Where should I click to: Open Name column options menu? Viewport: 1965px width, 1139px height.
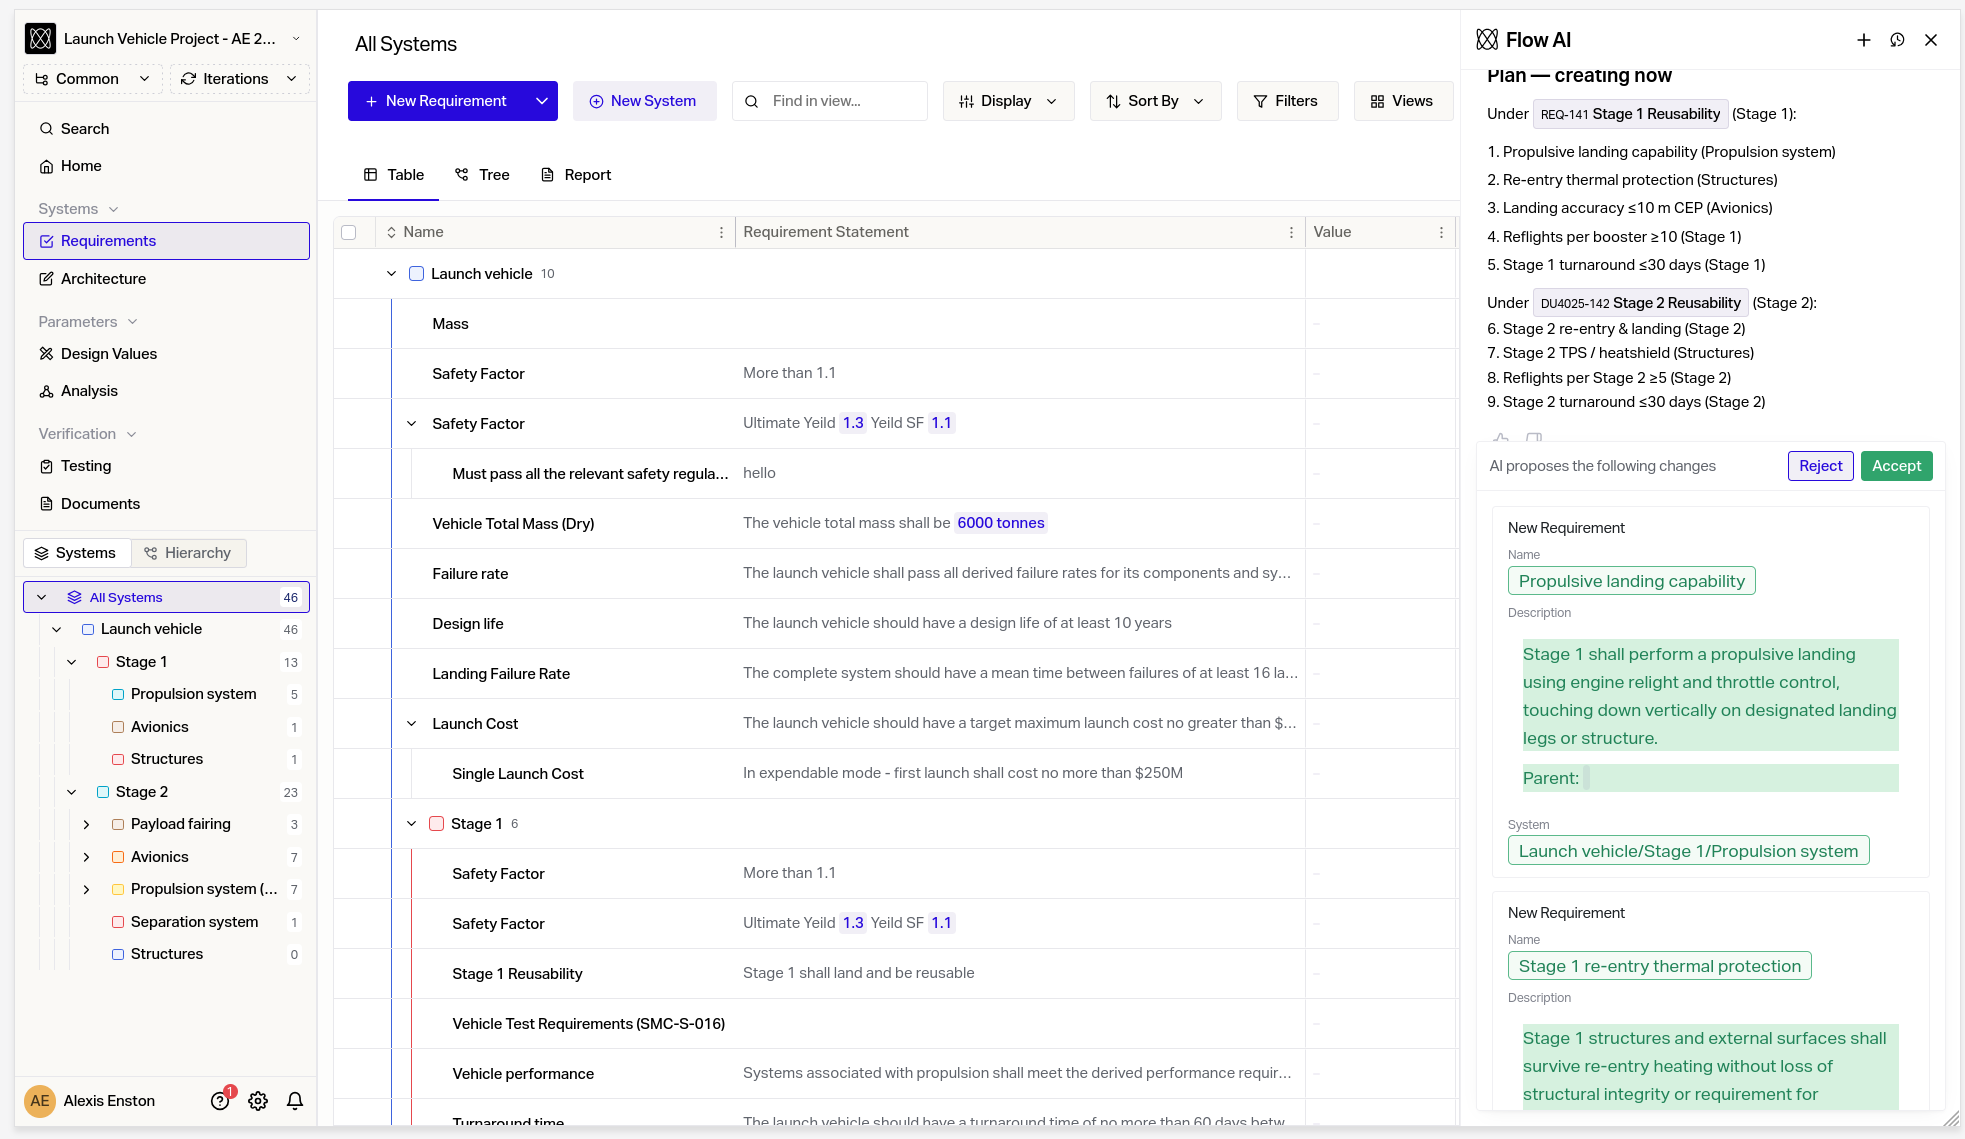point(721,232)
